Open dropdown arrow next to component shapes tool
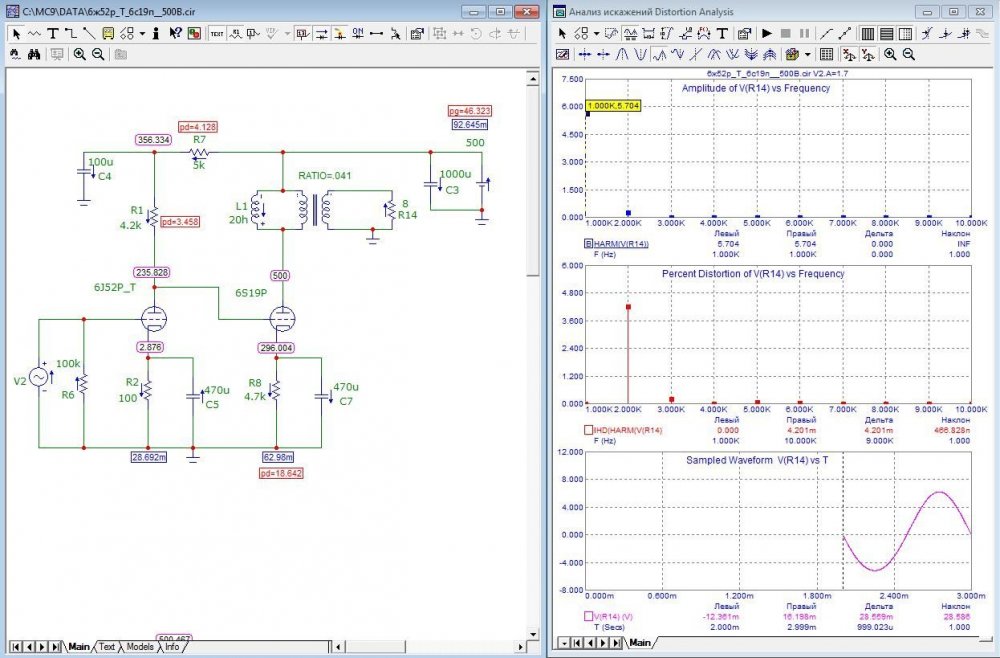1000x658 pixels. click(x=142, y=33)
